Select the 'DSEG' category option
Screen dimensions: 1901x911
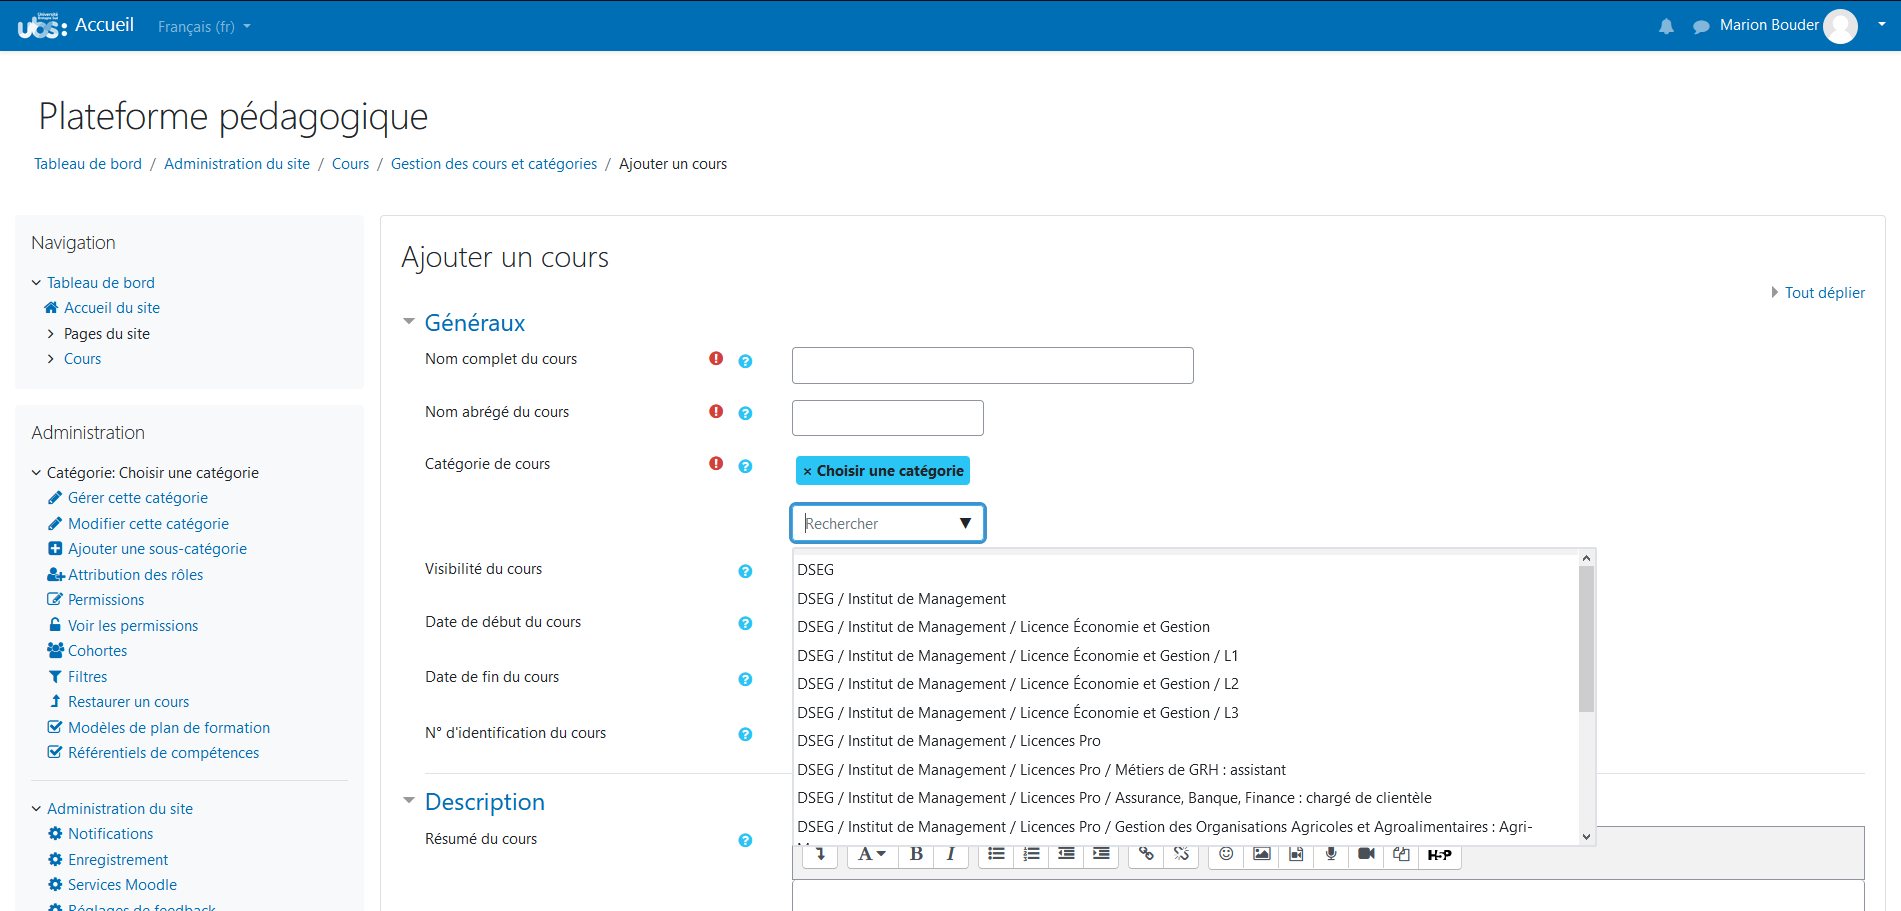pyautogui.click(x=1186, y=570)
